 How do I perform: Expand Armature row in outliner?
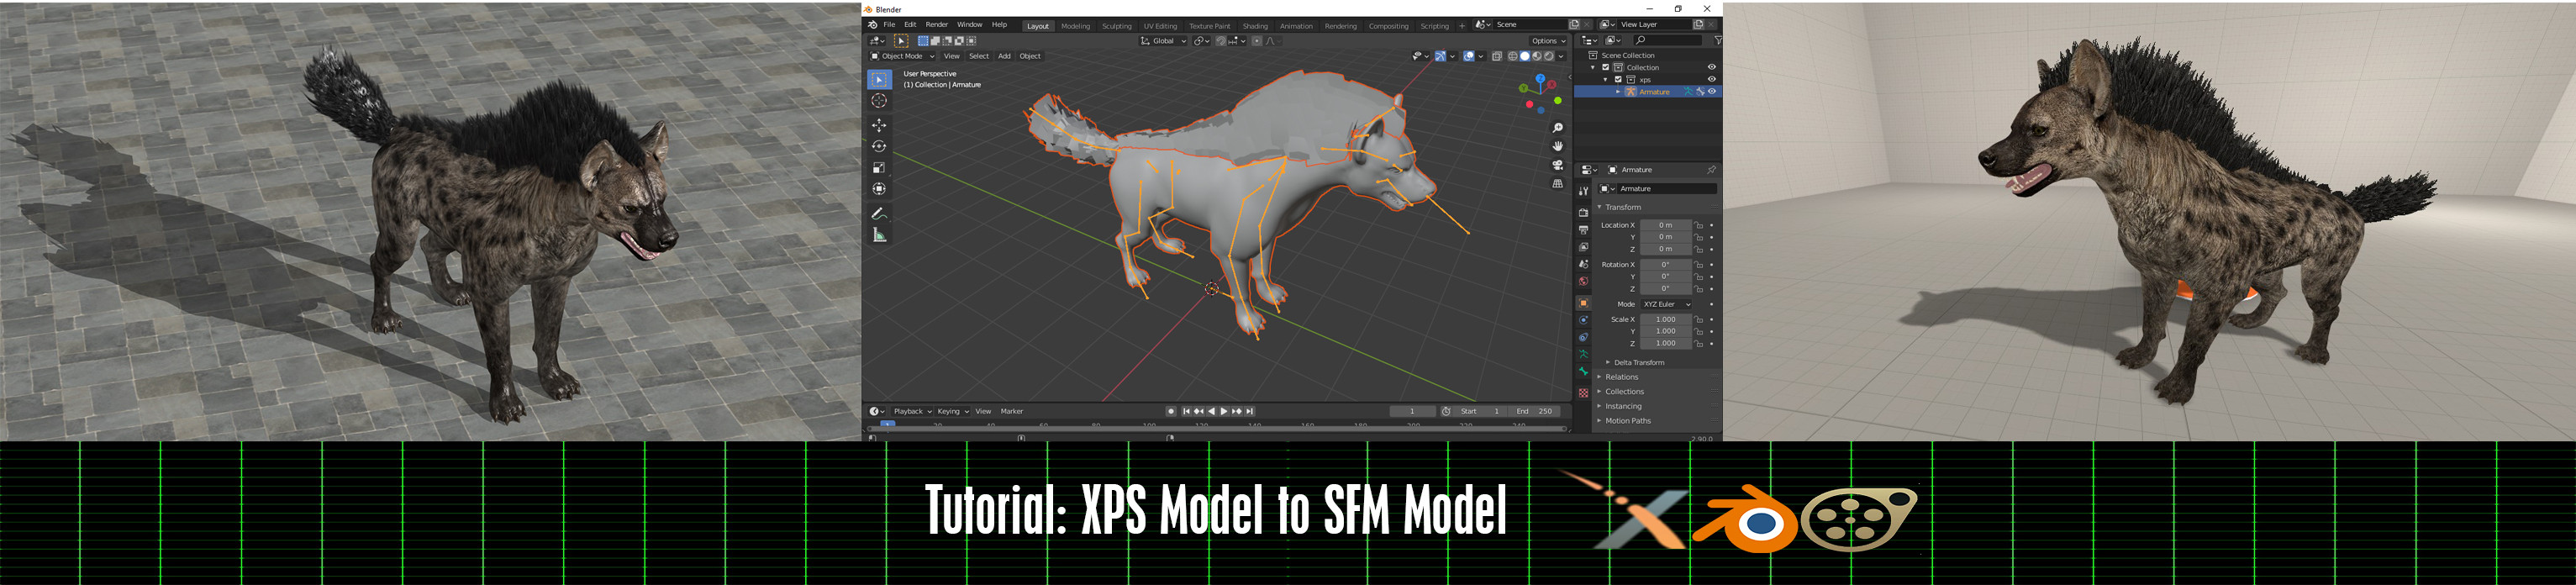click(x=1618, y=91)
